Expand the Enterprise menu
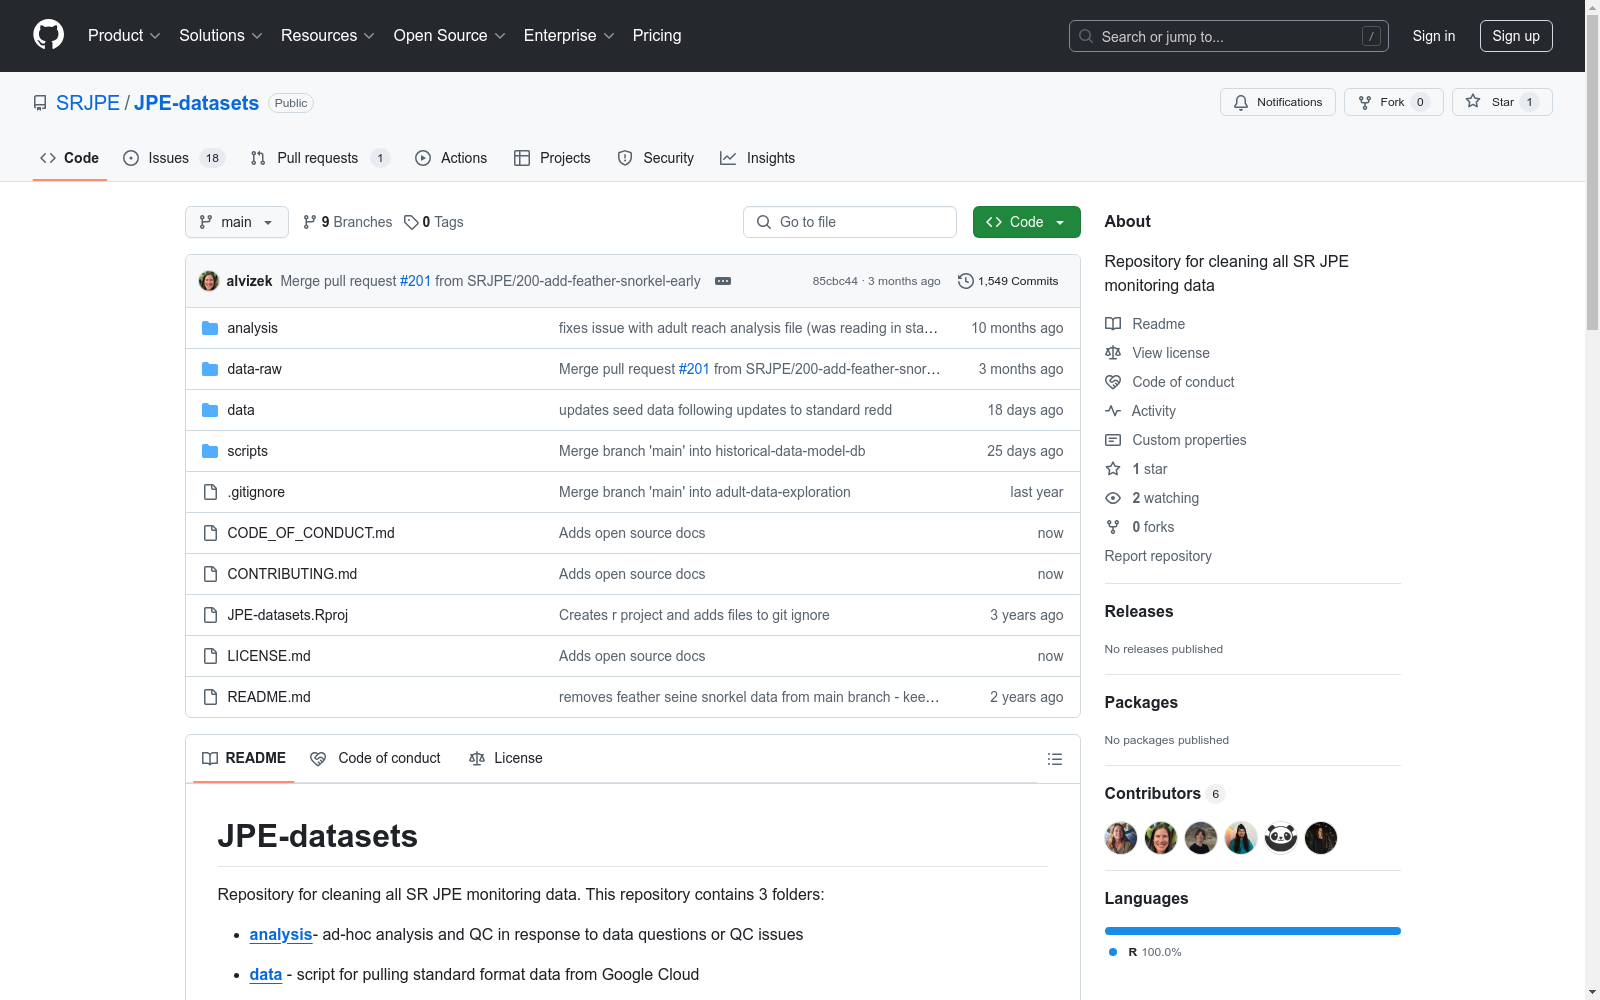This screenshot has height=1000, width=1600. 569,36
